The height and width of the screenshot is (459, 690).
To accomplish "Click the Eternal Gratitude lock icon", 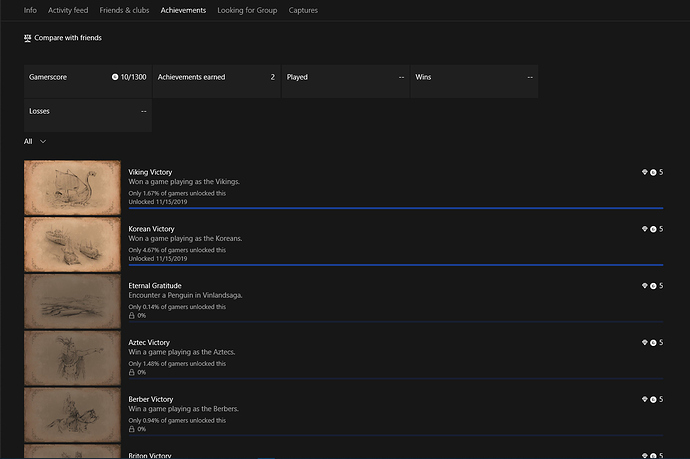I will [132, 316].
